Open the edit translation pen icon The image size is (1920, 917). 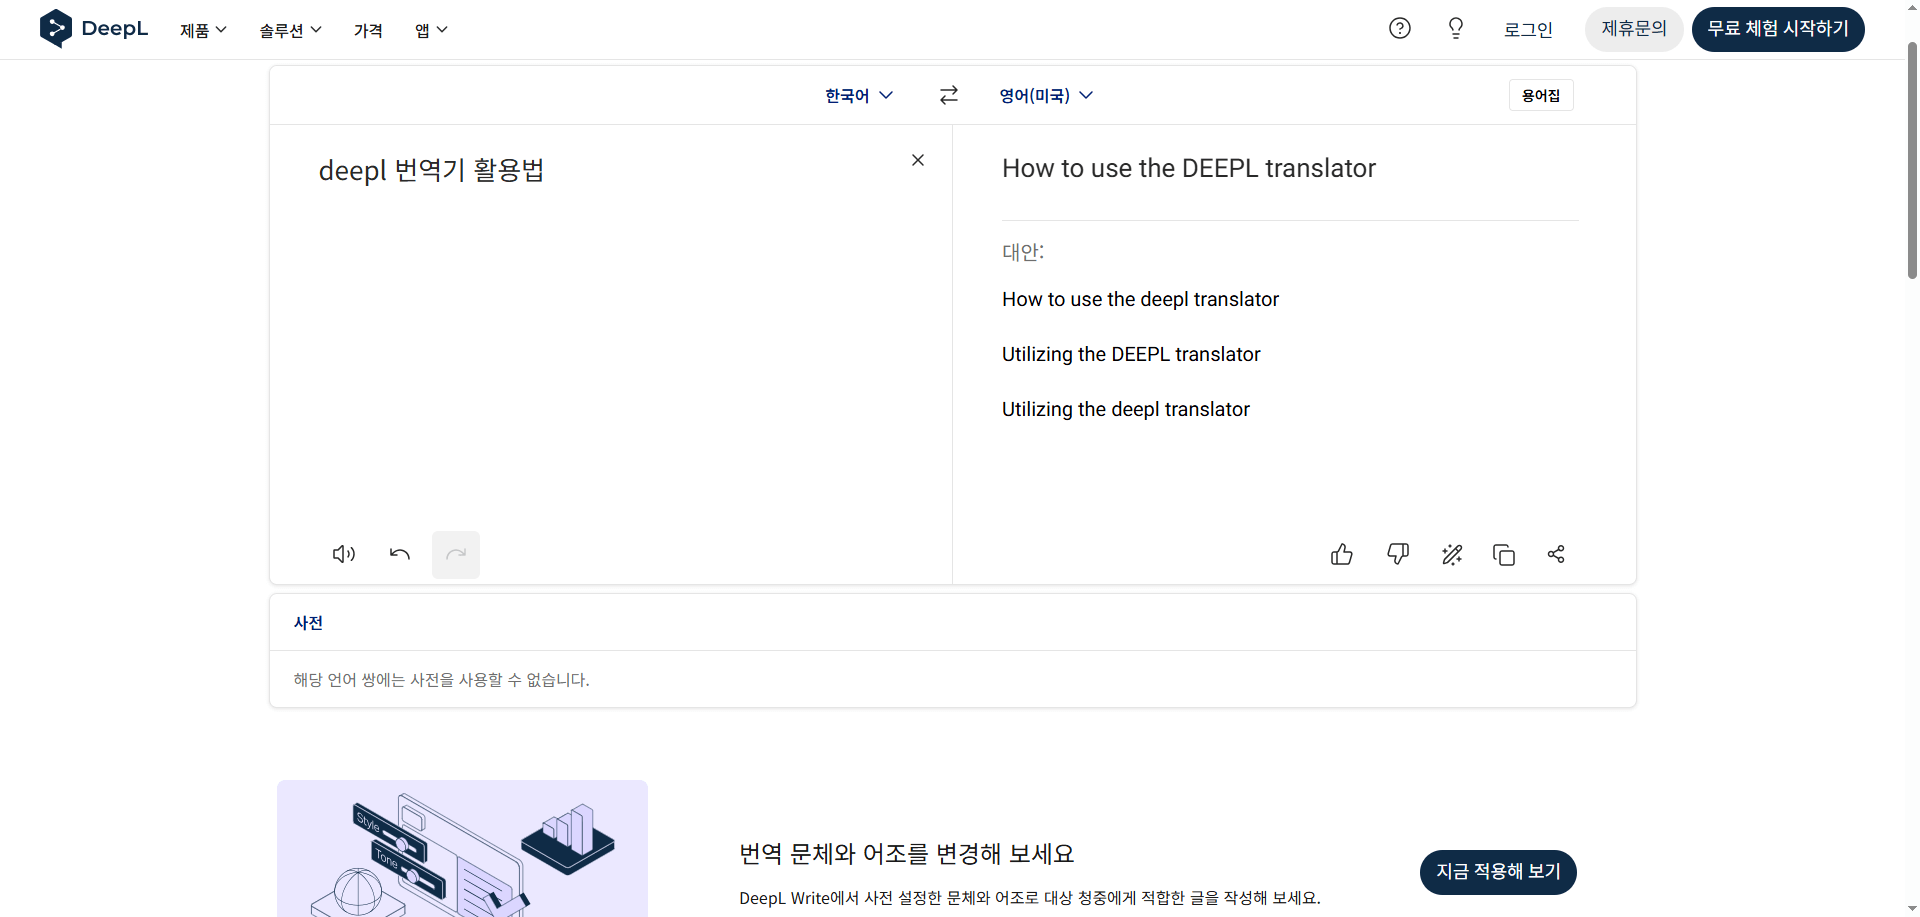click(1453, 554)
